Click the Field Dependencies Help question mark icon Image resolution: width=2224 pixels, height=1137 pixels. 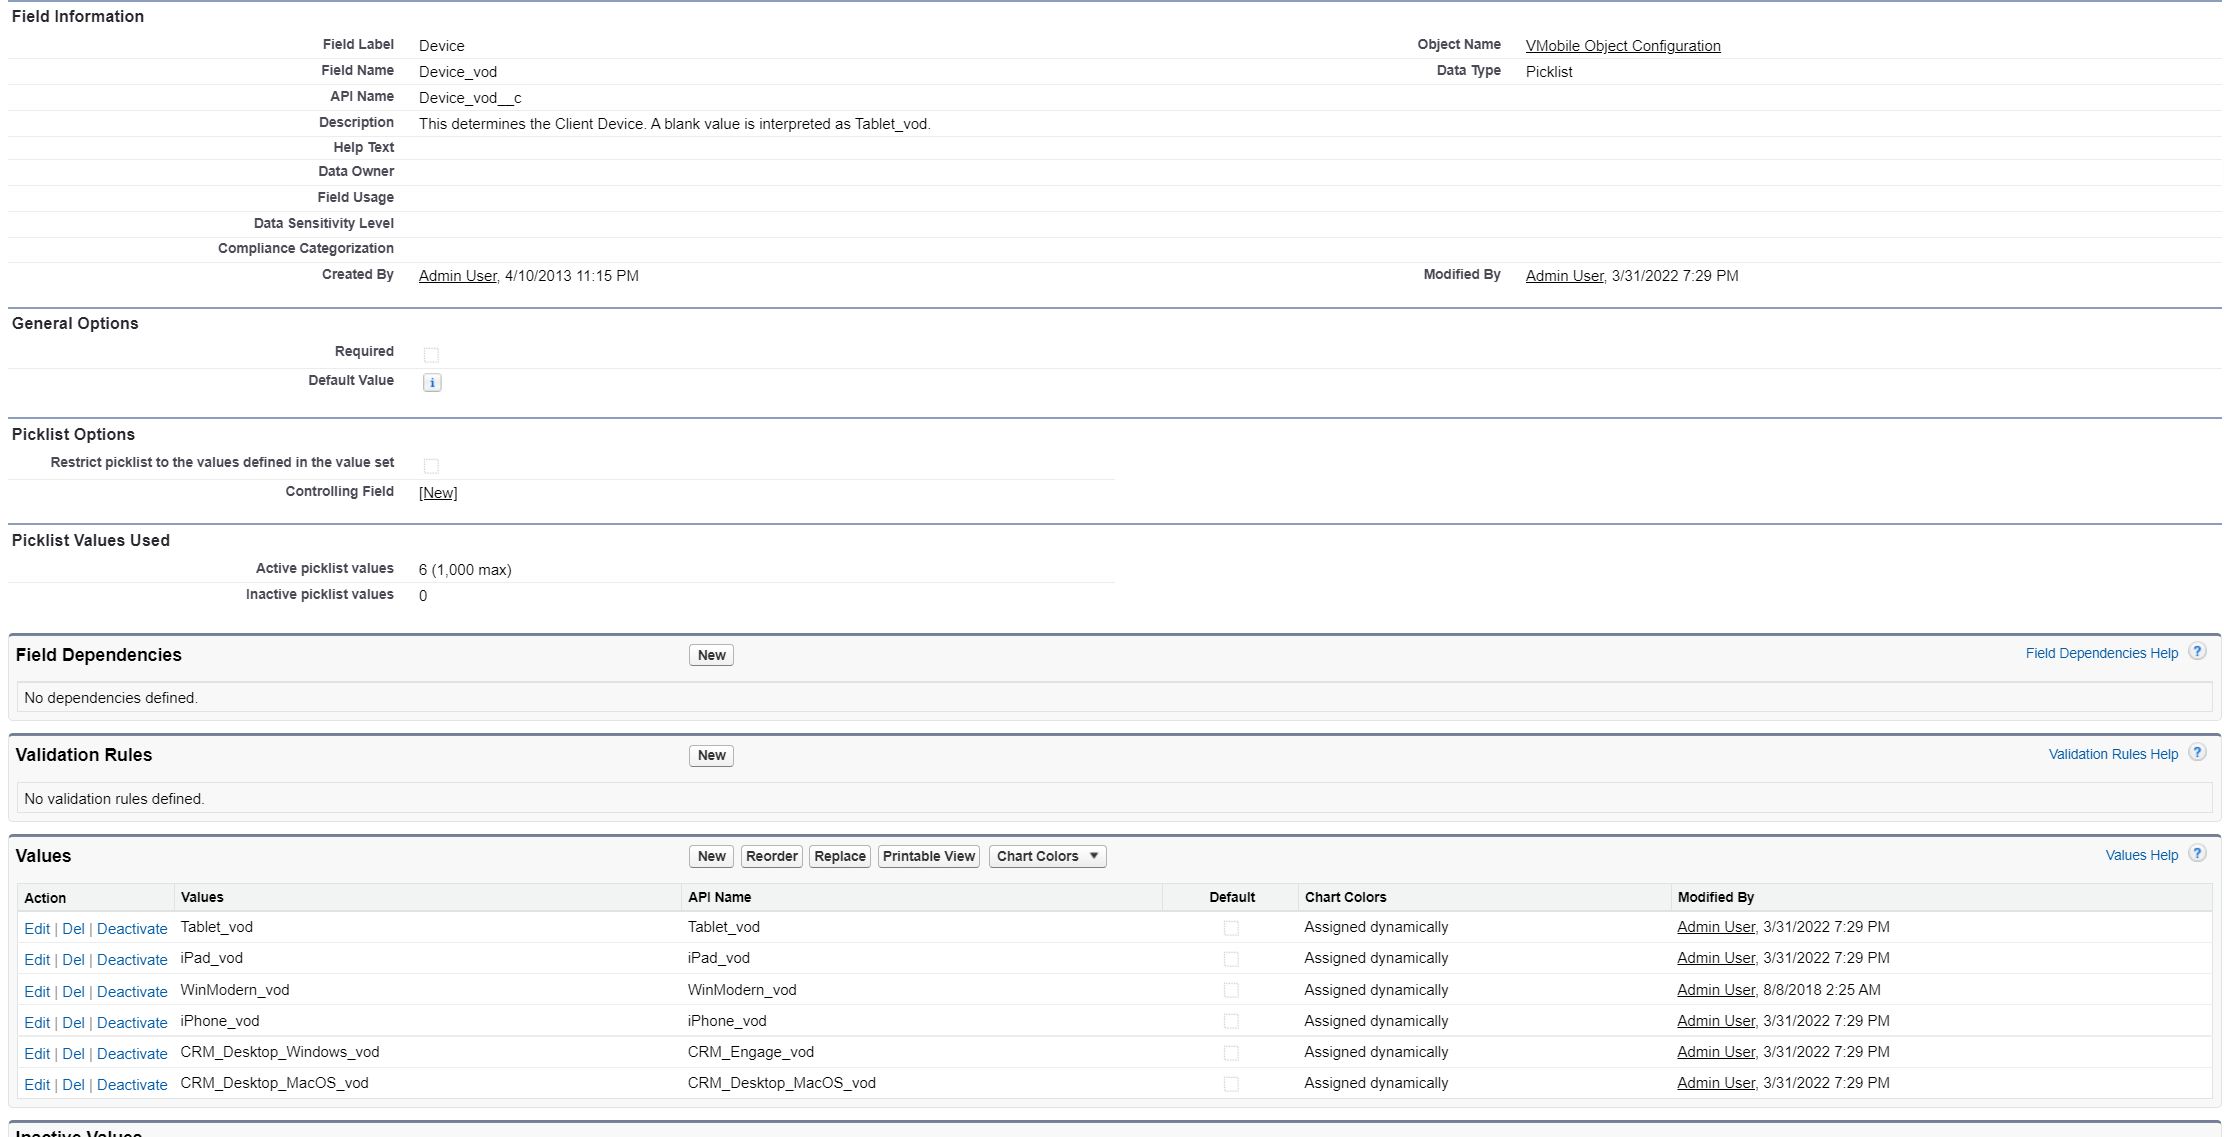coord(2197,651)
